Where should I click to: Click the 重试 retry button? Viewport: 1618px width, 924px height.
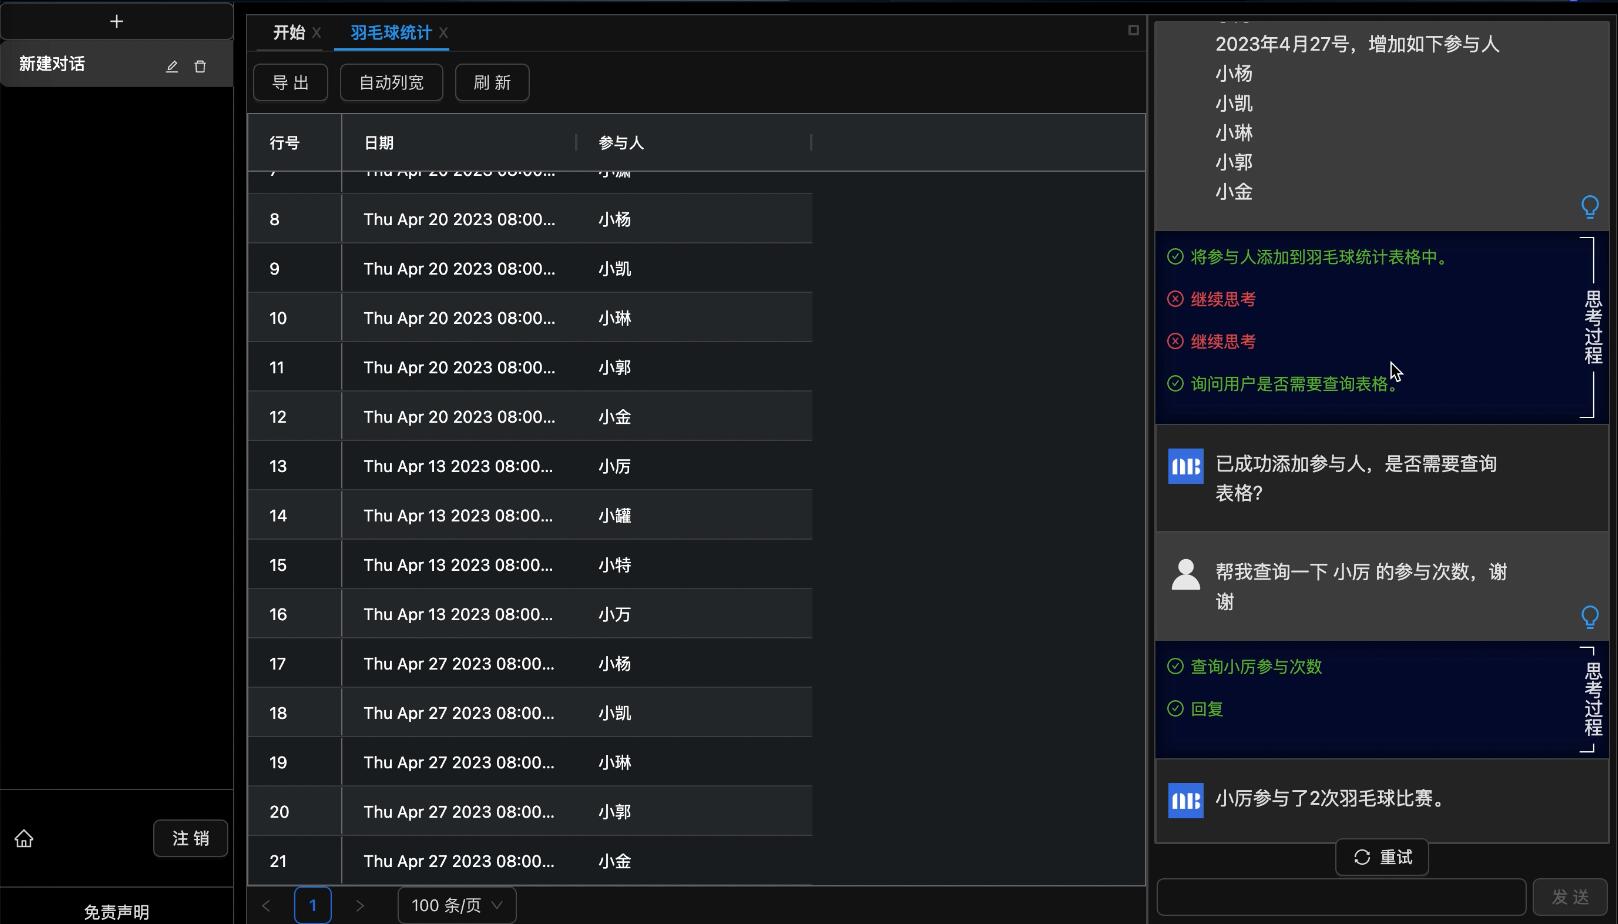click(x=1382, y=857)
